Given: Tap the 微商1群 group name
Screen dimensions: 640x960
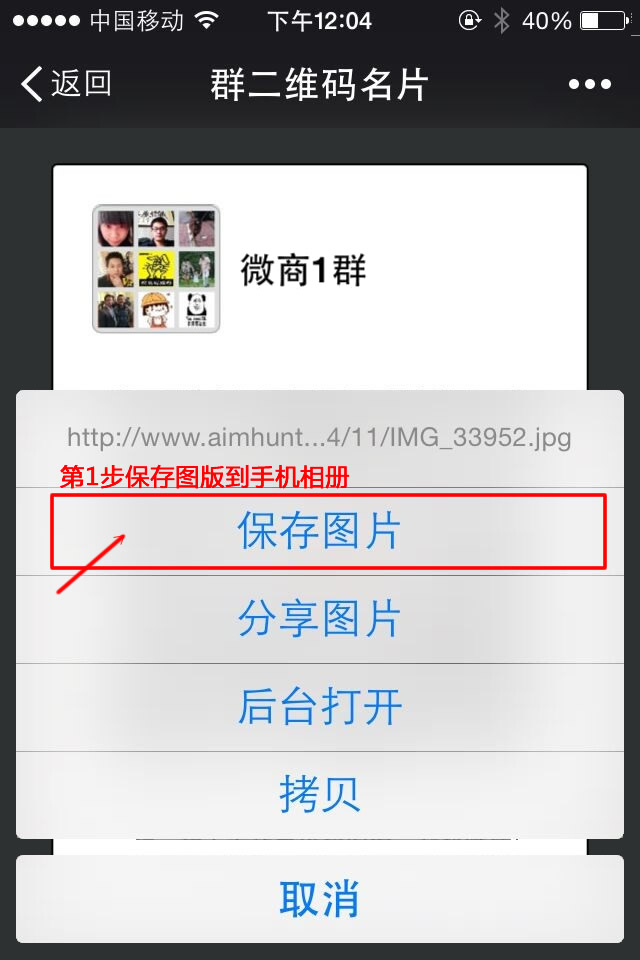Looking at the screenshot, I should (x=303, y=269).
